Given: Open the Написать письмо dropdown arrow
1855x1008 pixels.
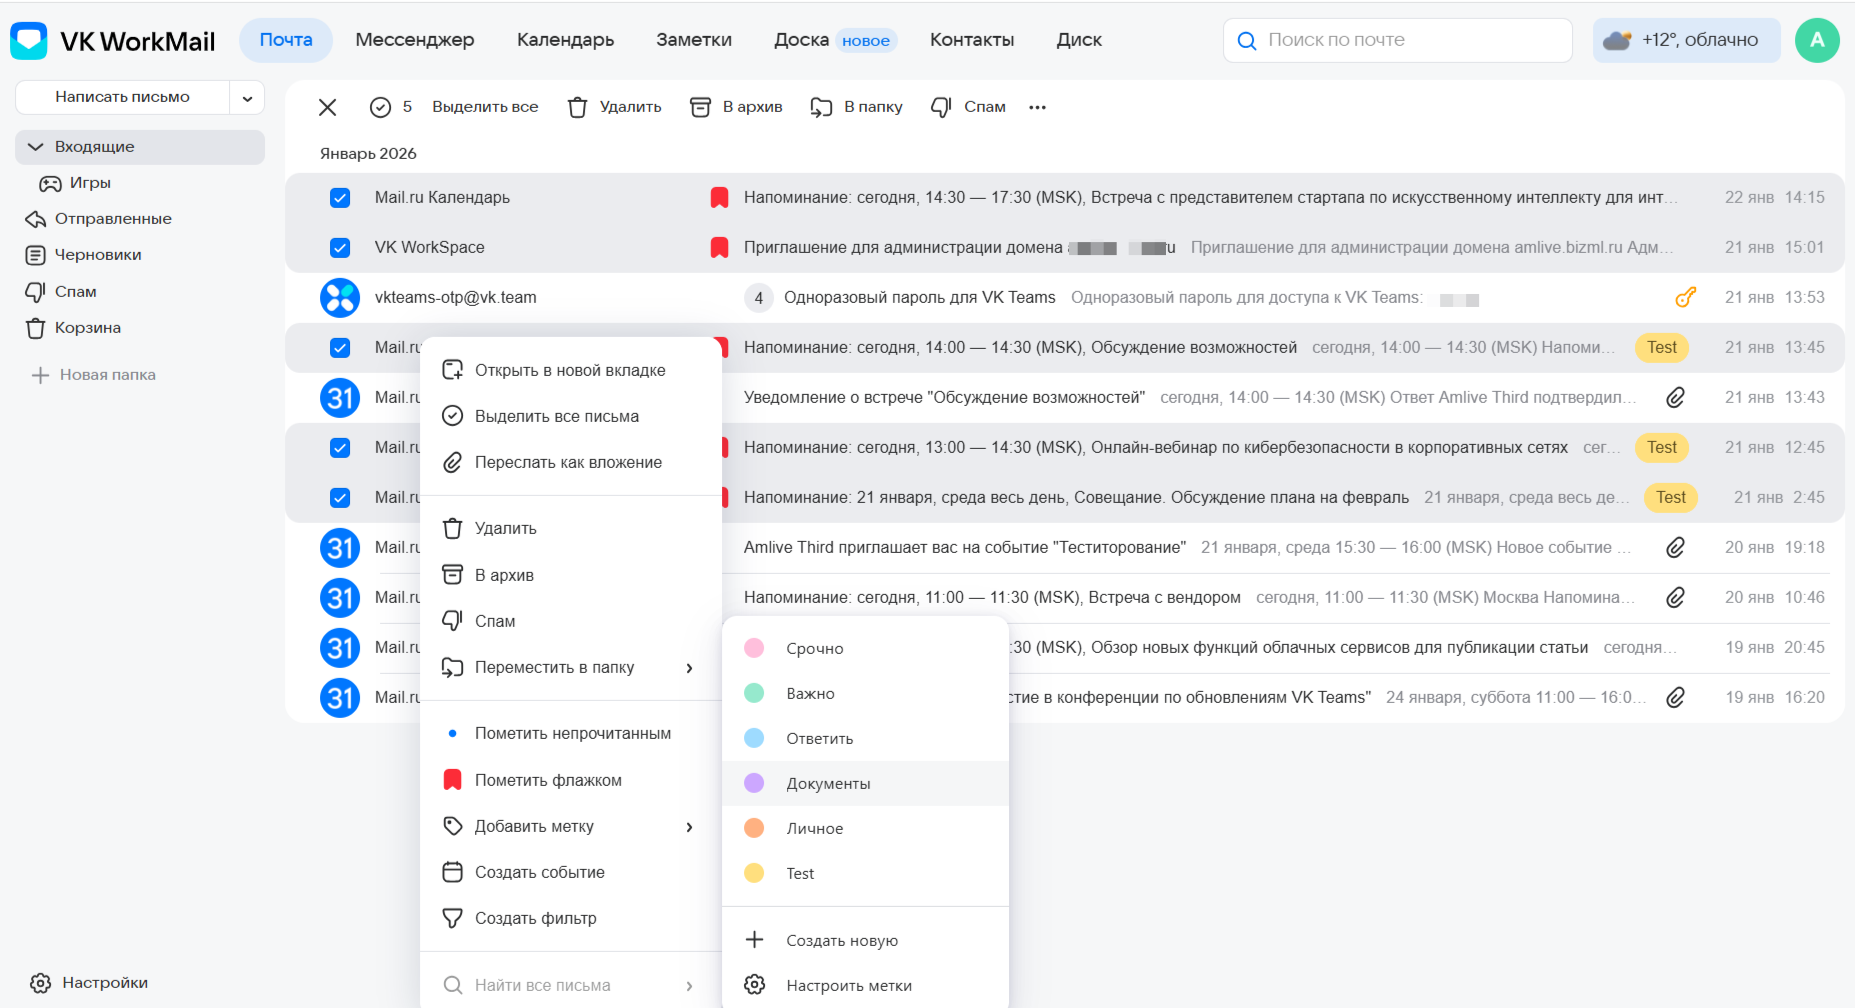Looking at the screenshot, I should (247, 98).
